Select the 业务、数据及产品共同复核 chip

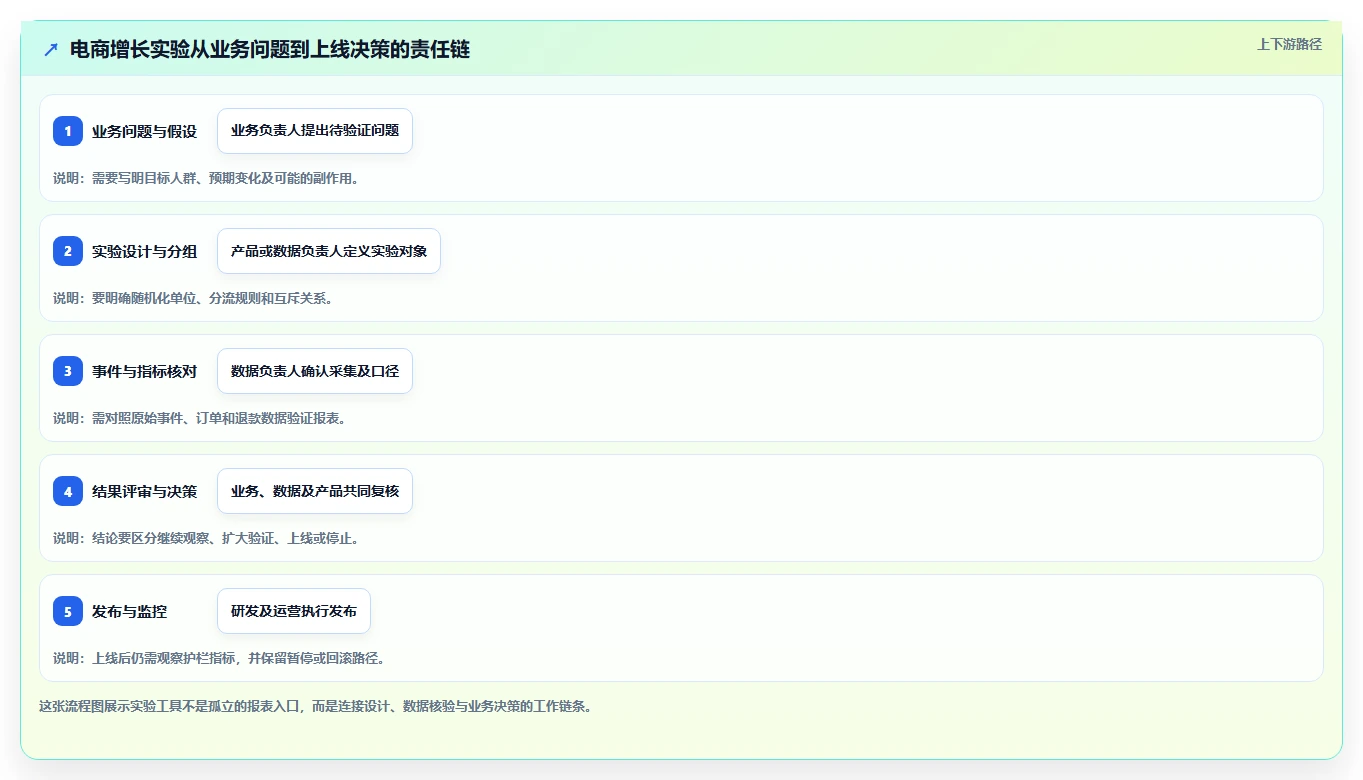pos(315,491)
